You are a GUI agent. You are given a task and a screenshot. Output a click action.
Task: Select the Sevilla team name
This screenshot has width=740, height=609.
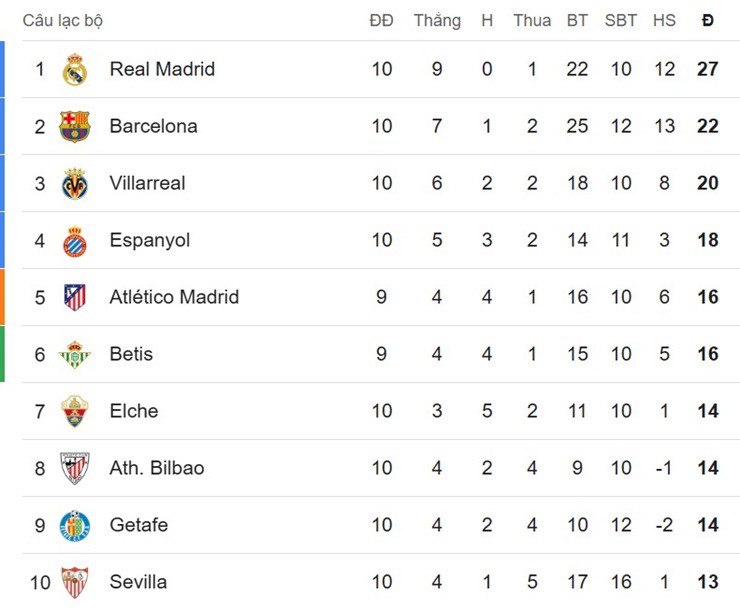point(138,582)
